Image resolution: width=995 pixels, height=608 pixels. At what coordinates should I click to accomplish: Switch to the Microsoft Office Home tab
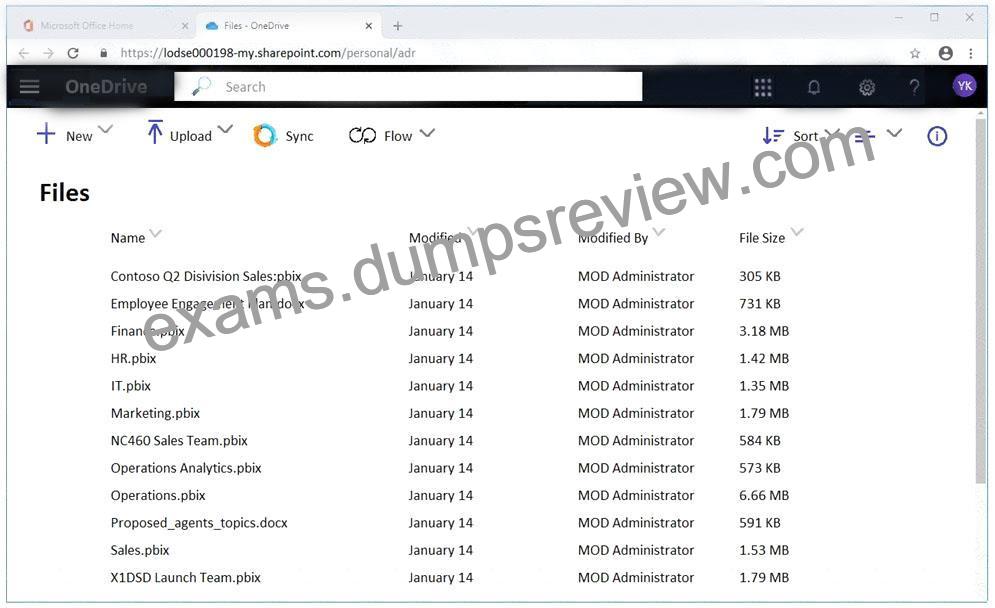pyautogui.click(x=102, y=26)
